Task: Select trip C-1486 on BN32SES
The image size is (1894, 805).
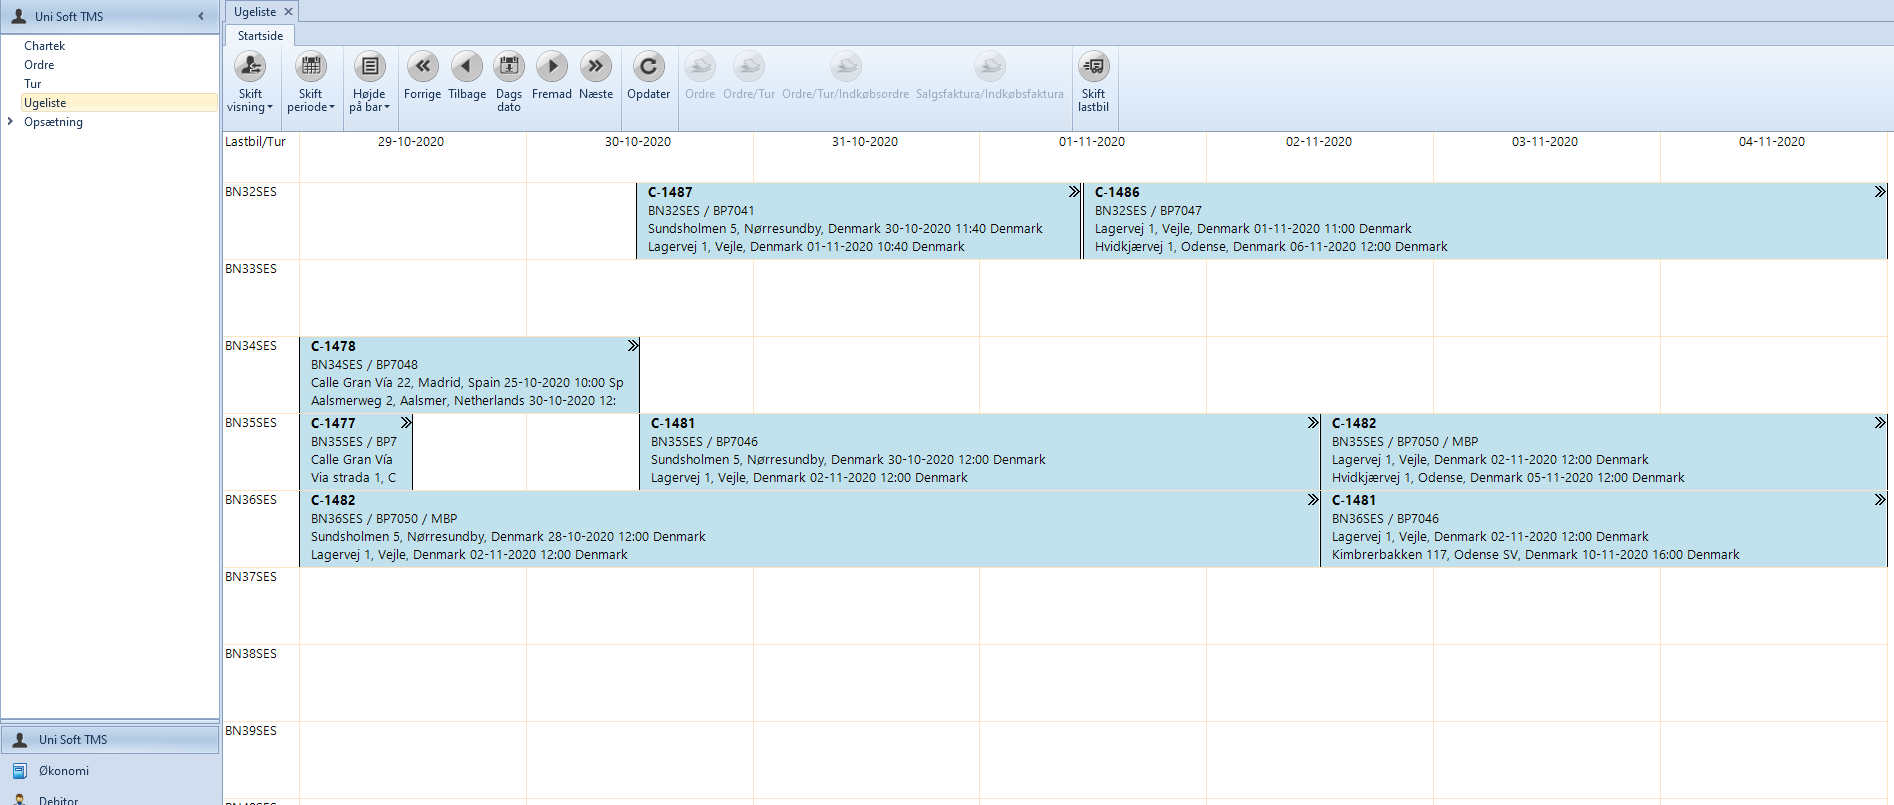Action: tap(1485, 221)
